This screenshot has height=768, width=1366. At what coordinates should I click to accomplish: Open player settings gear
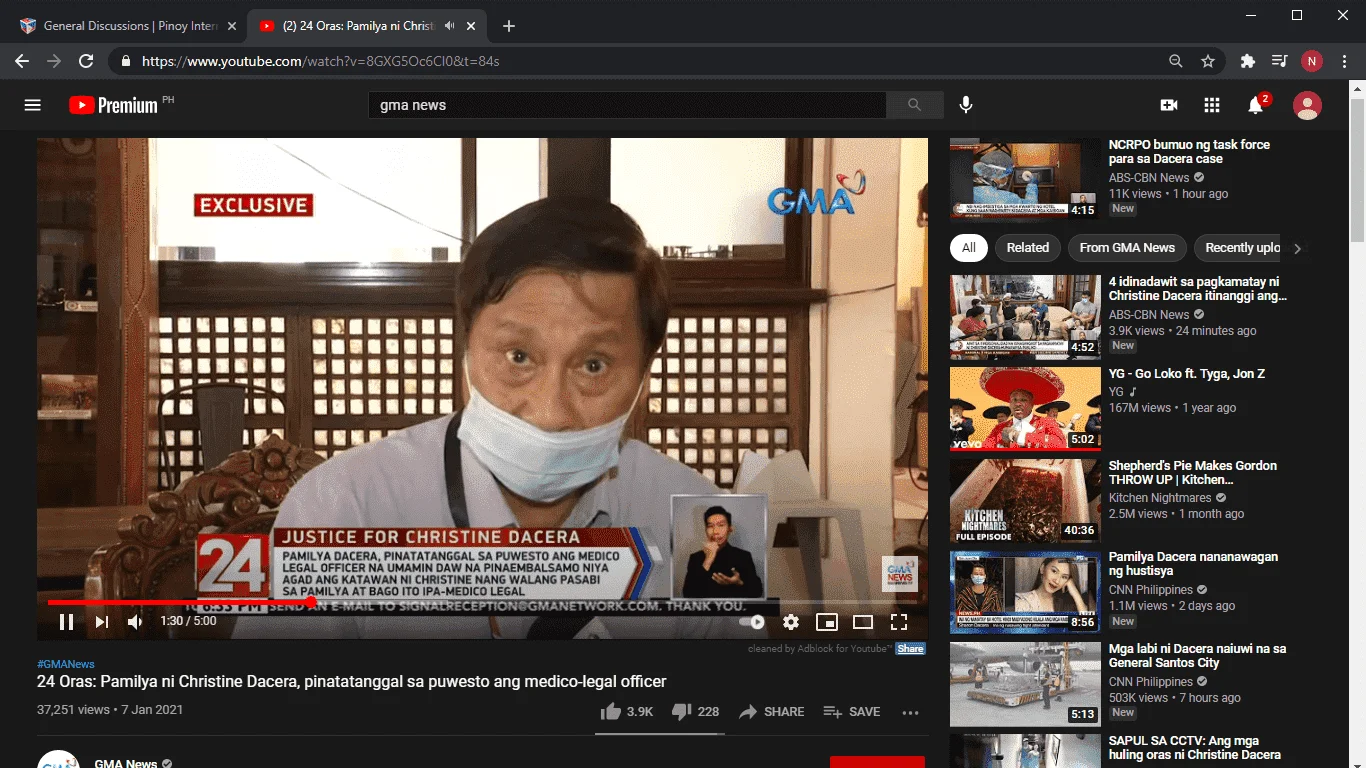(791, 622)
